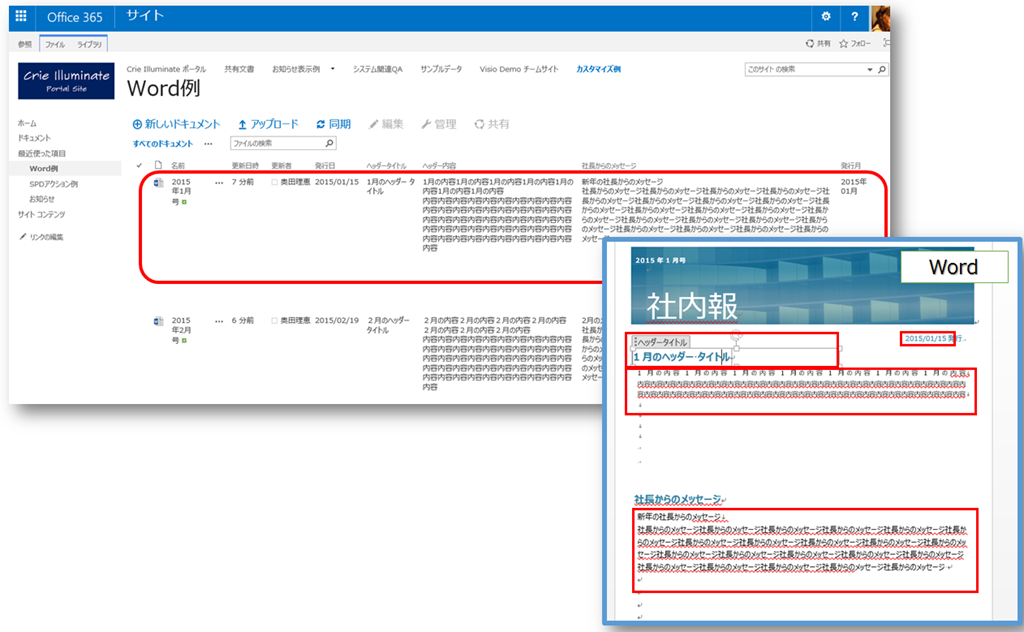Click the site search magnifier icon
This screenshot has width=1024, height=632.
coord(881,70)
